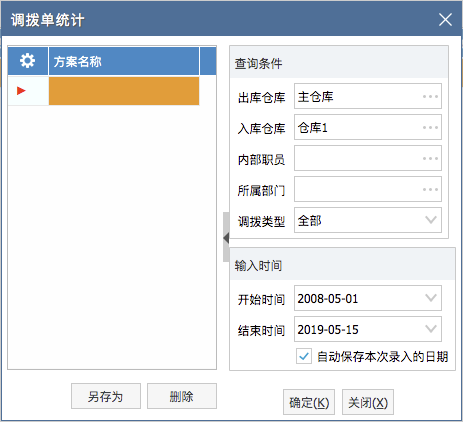Open the 开始时间 date dropdown
The height and width of the screenshot is (422, 463).
(x=431, y=298)
